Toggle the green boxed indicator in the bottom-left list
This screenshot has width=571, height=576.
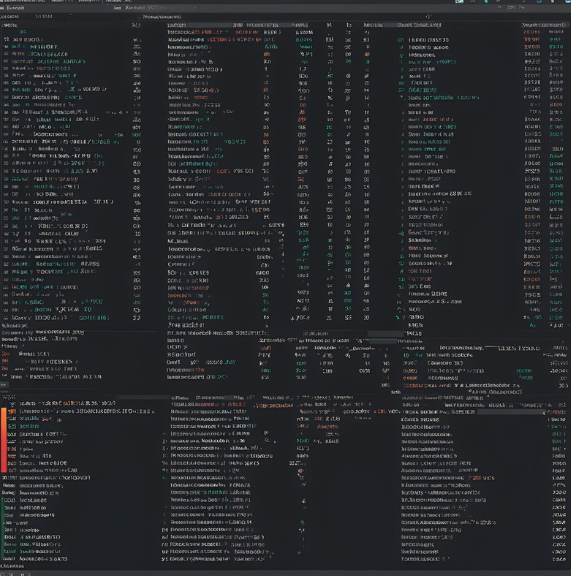click(12, 426)
